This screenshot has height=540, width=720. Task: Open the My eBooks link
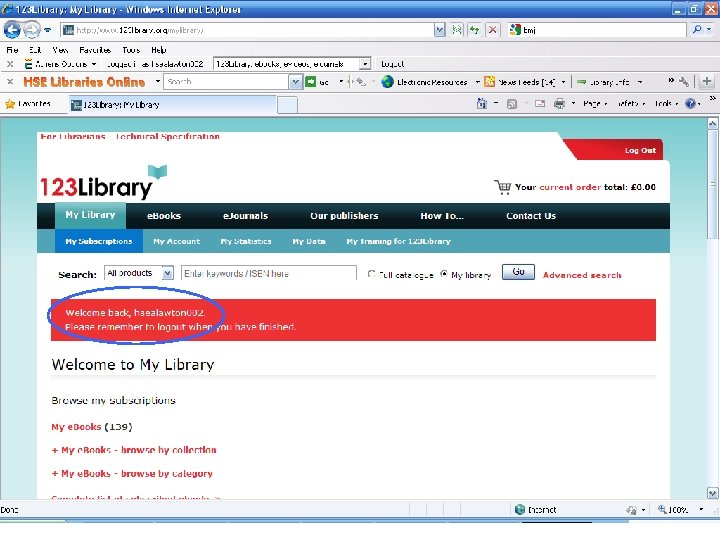(76, 427)
